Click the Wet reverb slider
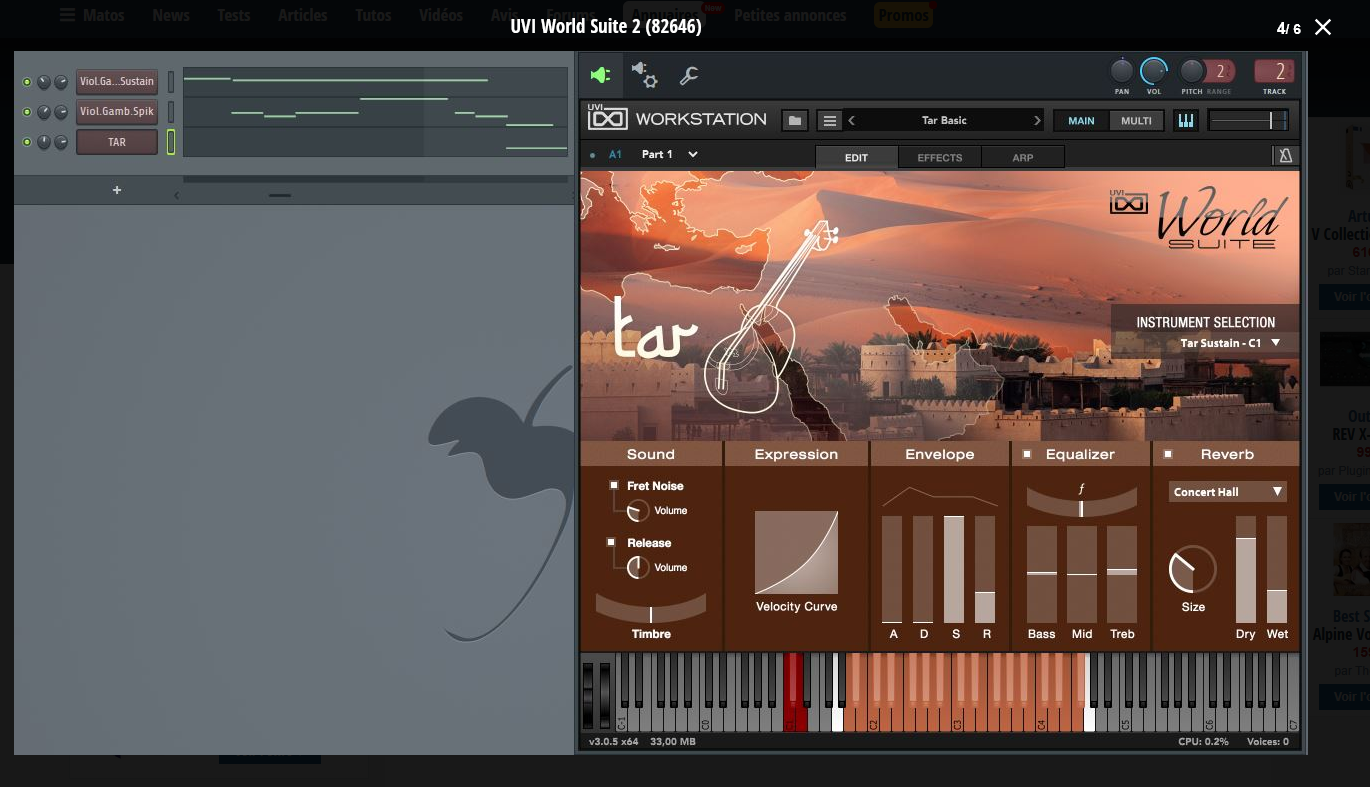 1277,569
